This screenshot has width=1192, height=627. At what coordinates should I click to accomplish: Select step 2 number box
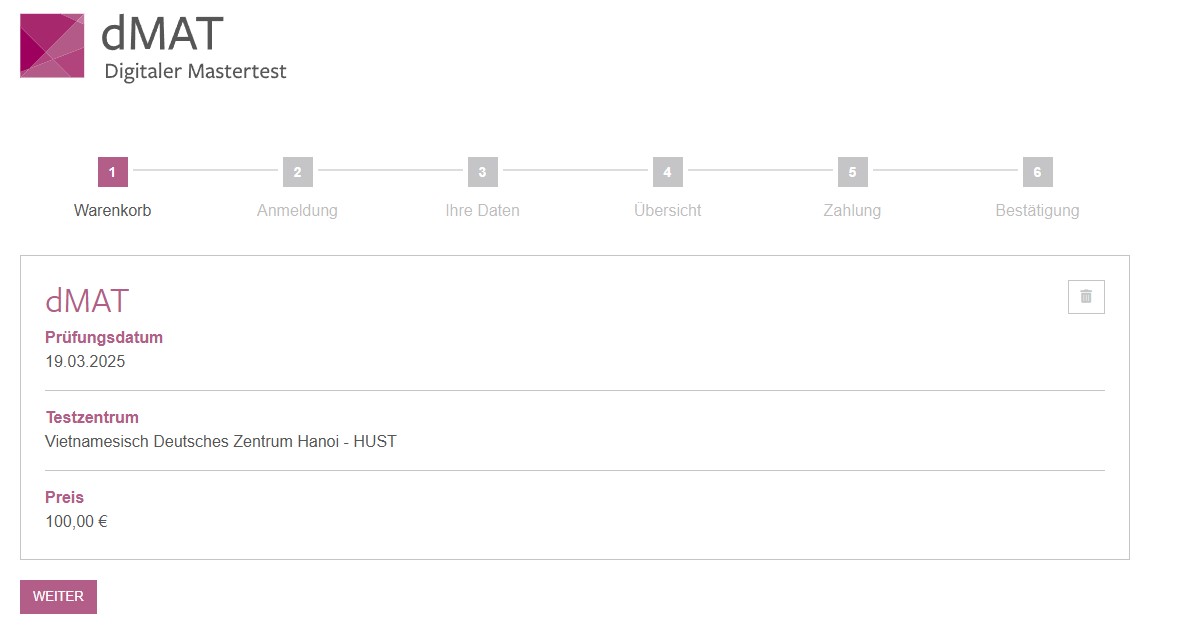point(297,172)
